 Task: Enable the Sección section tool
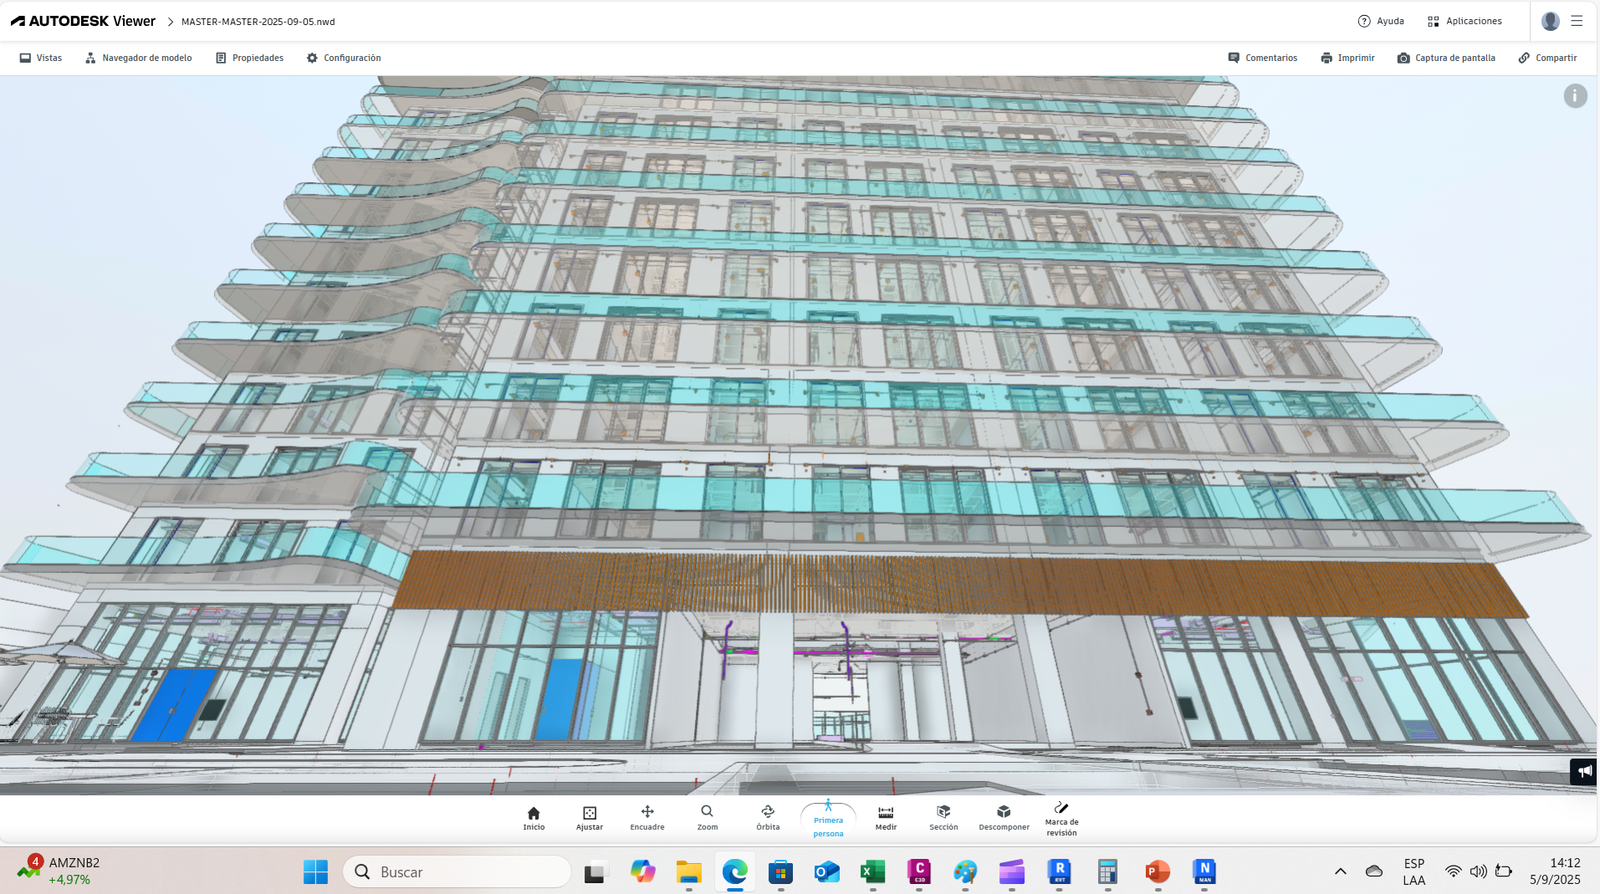pos(943,818)
